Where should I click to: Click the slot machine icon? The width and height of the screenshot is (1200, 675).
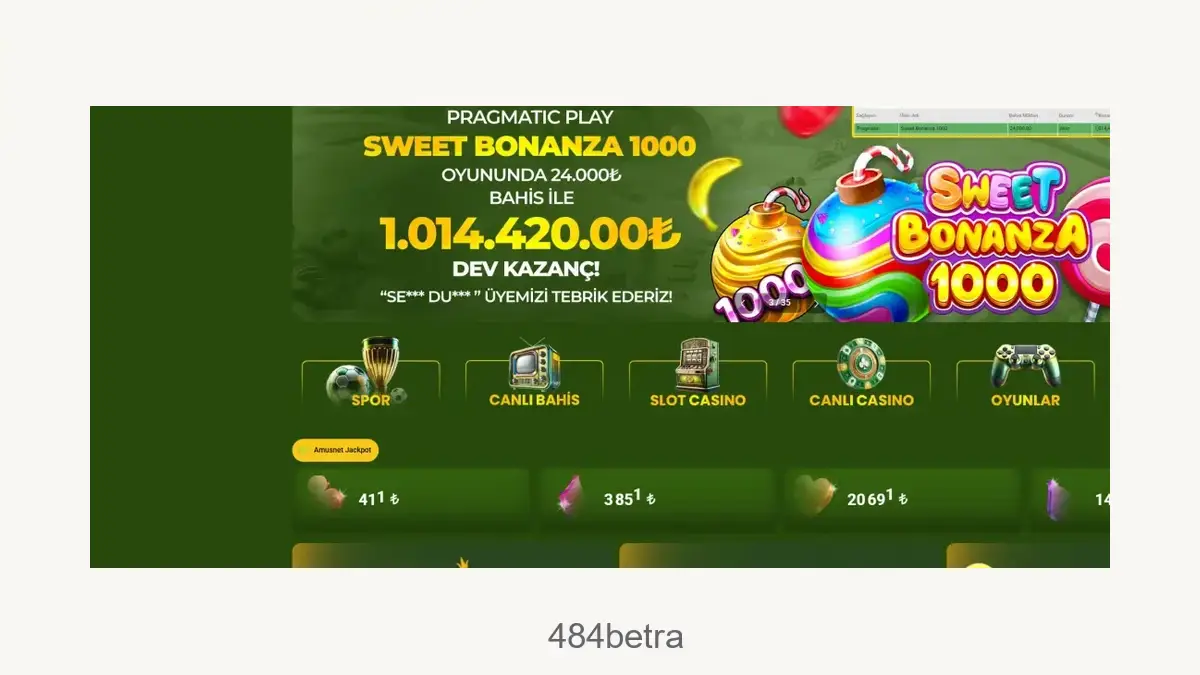click(x=697, y=364)
